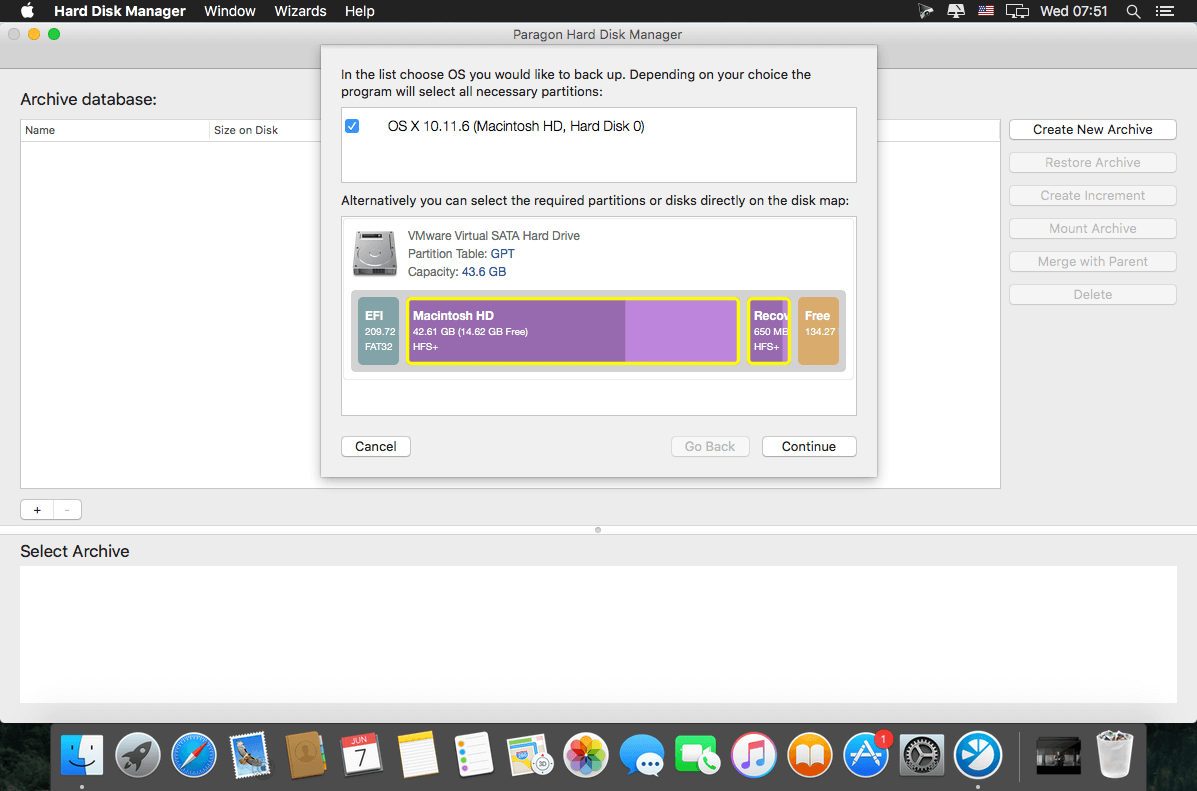
Task: Launch Launchpad rocket icon in Dock
Action: [137, 755]
